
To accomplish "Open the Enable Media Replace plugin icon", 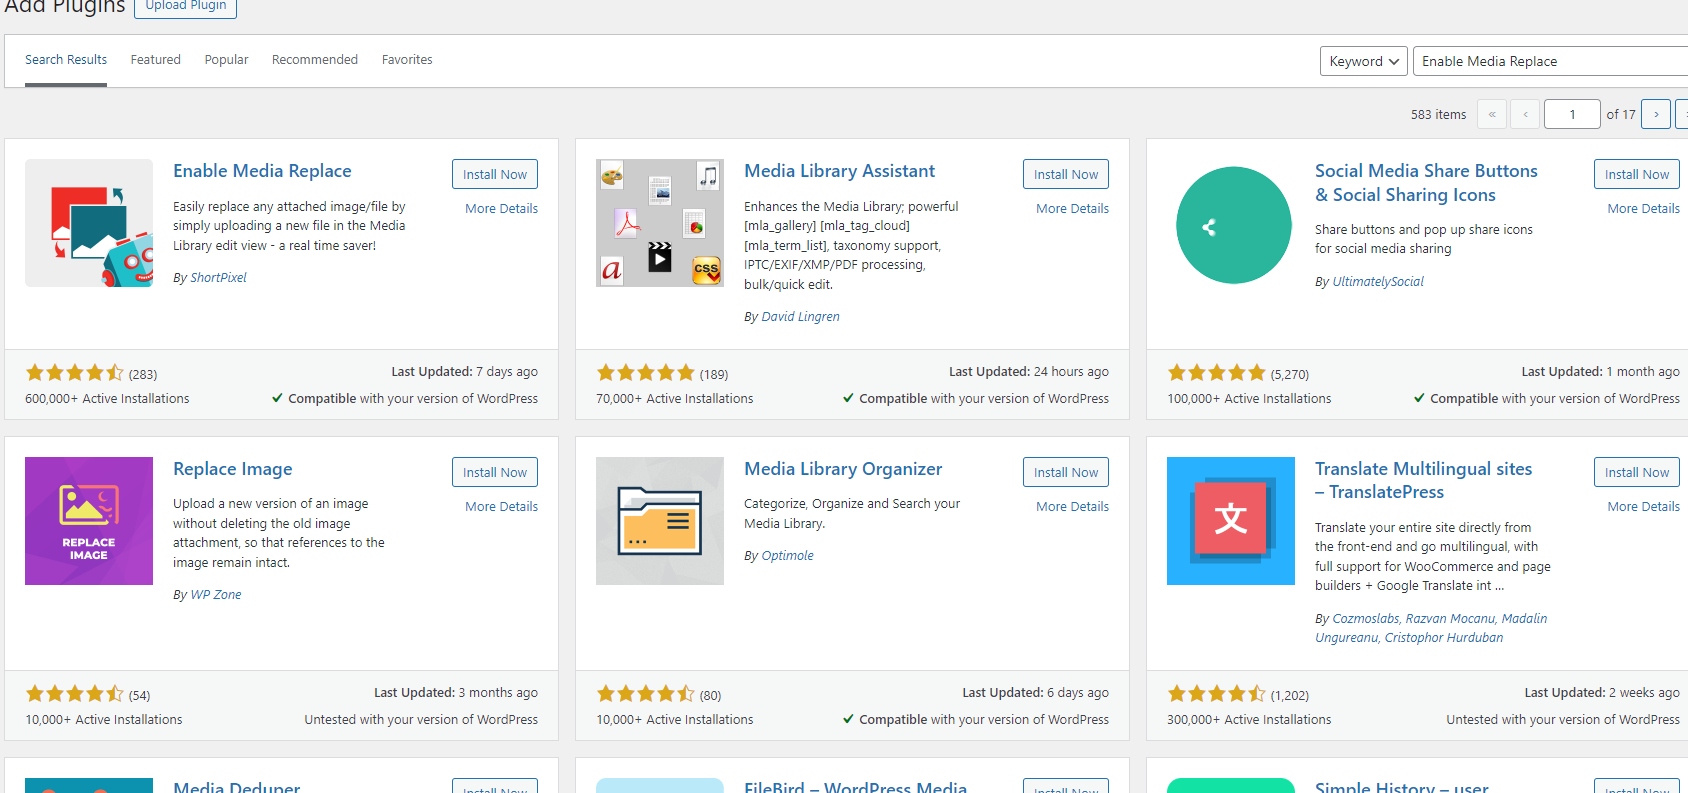I will tap(89, 223).
